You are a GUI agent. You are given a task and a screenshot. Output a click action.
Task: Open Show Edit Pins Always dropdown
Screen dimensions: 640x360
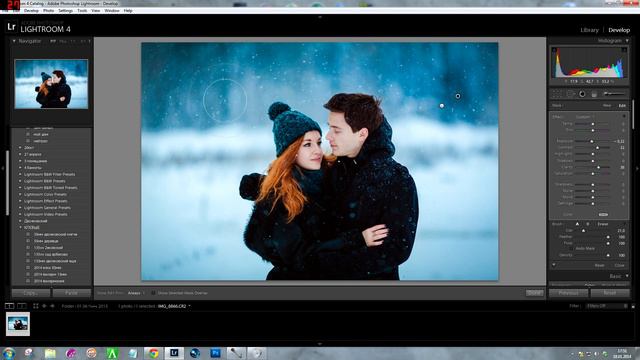pos(136,293)
